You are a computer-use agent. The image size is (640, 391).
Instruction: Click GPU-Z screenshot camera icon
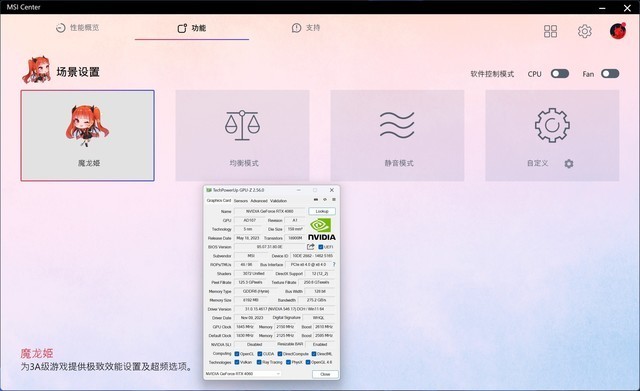tap(316, 200)
